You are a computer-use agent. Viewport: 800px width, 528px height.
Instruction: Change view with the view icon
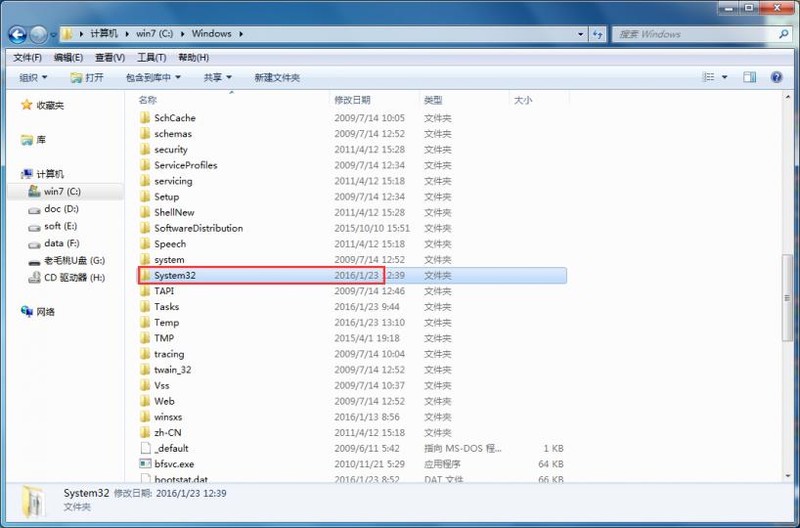point(708,77)
